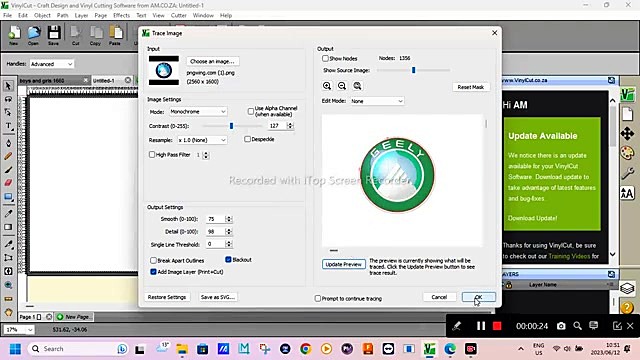The width and height of the screenshot is (640, 360).
Task: Adjust the Contrast slider handle
Action: (231, 126)
